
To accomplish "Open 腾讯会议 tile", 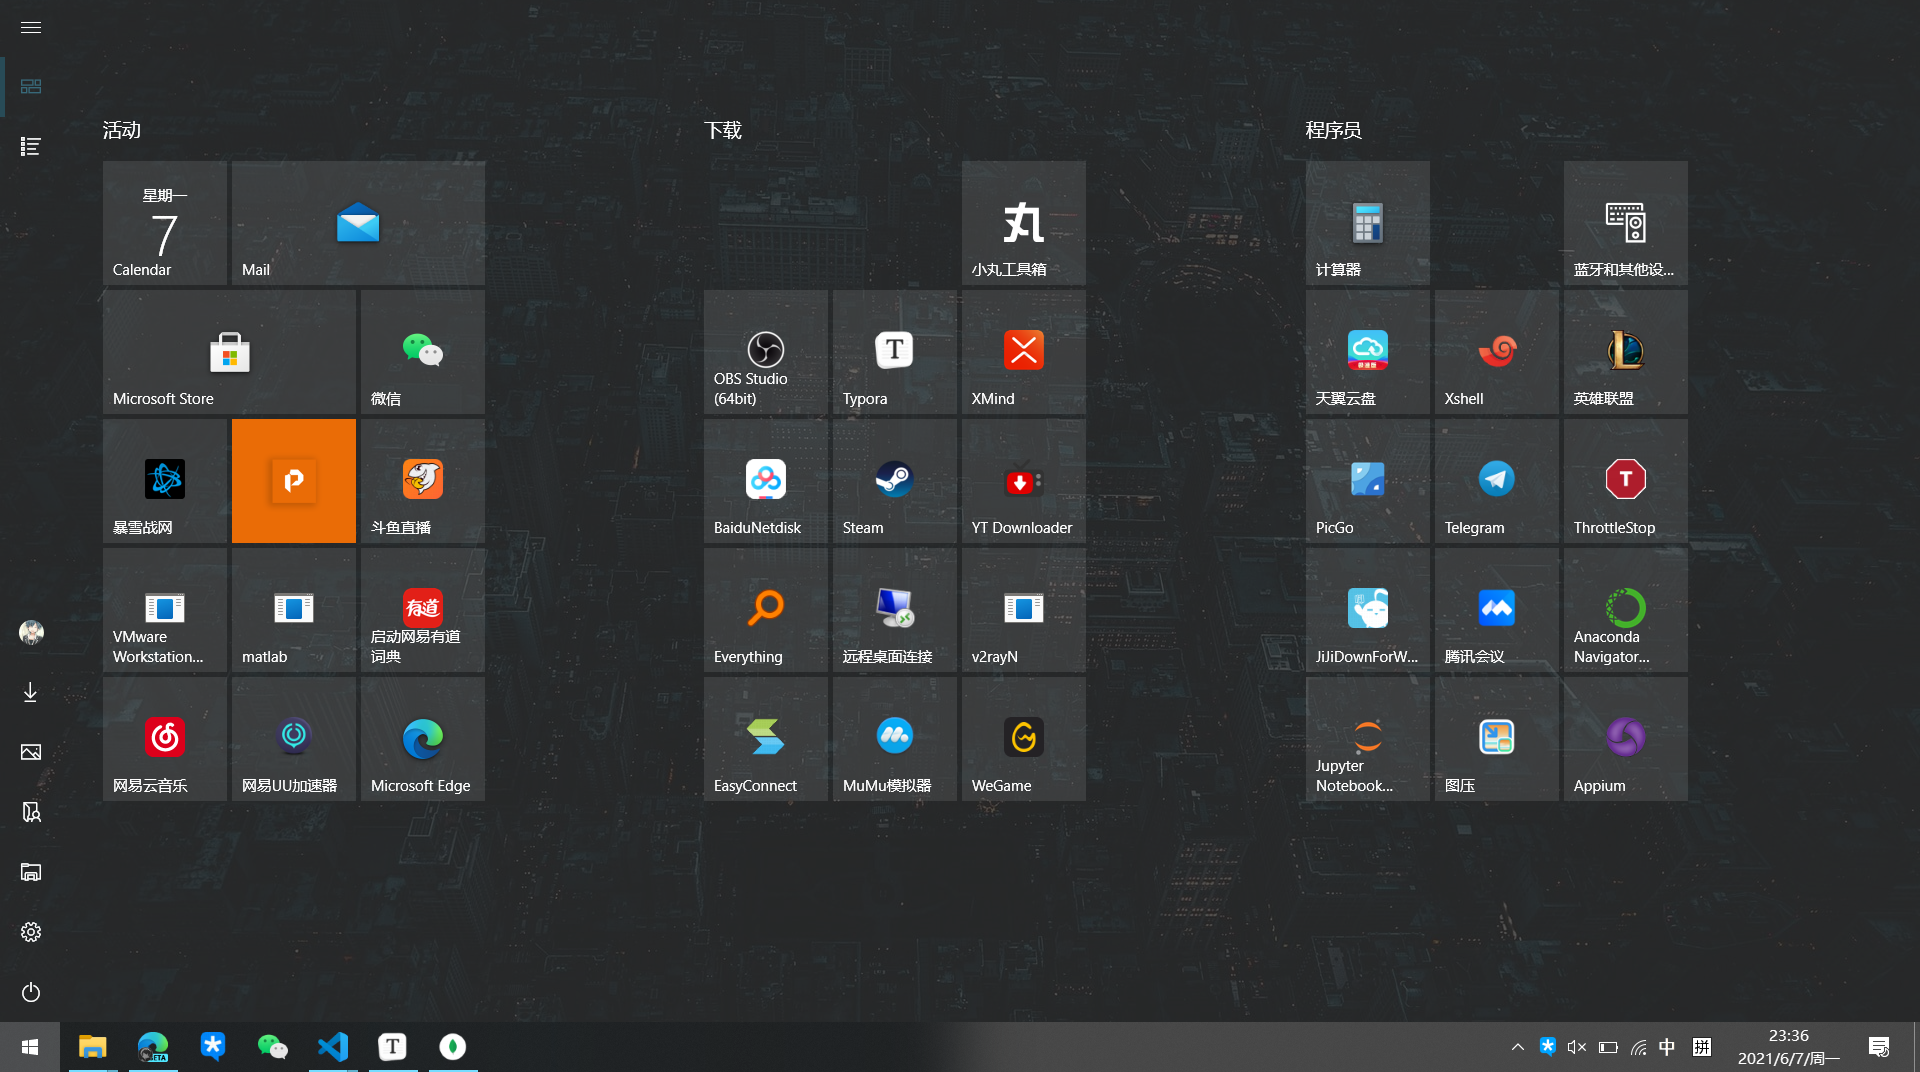I will (x=1497, y=610).
